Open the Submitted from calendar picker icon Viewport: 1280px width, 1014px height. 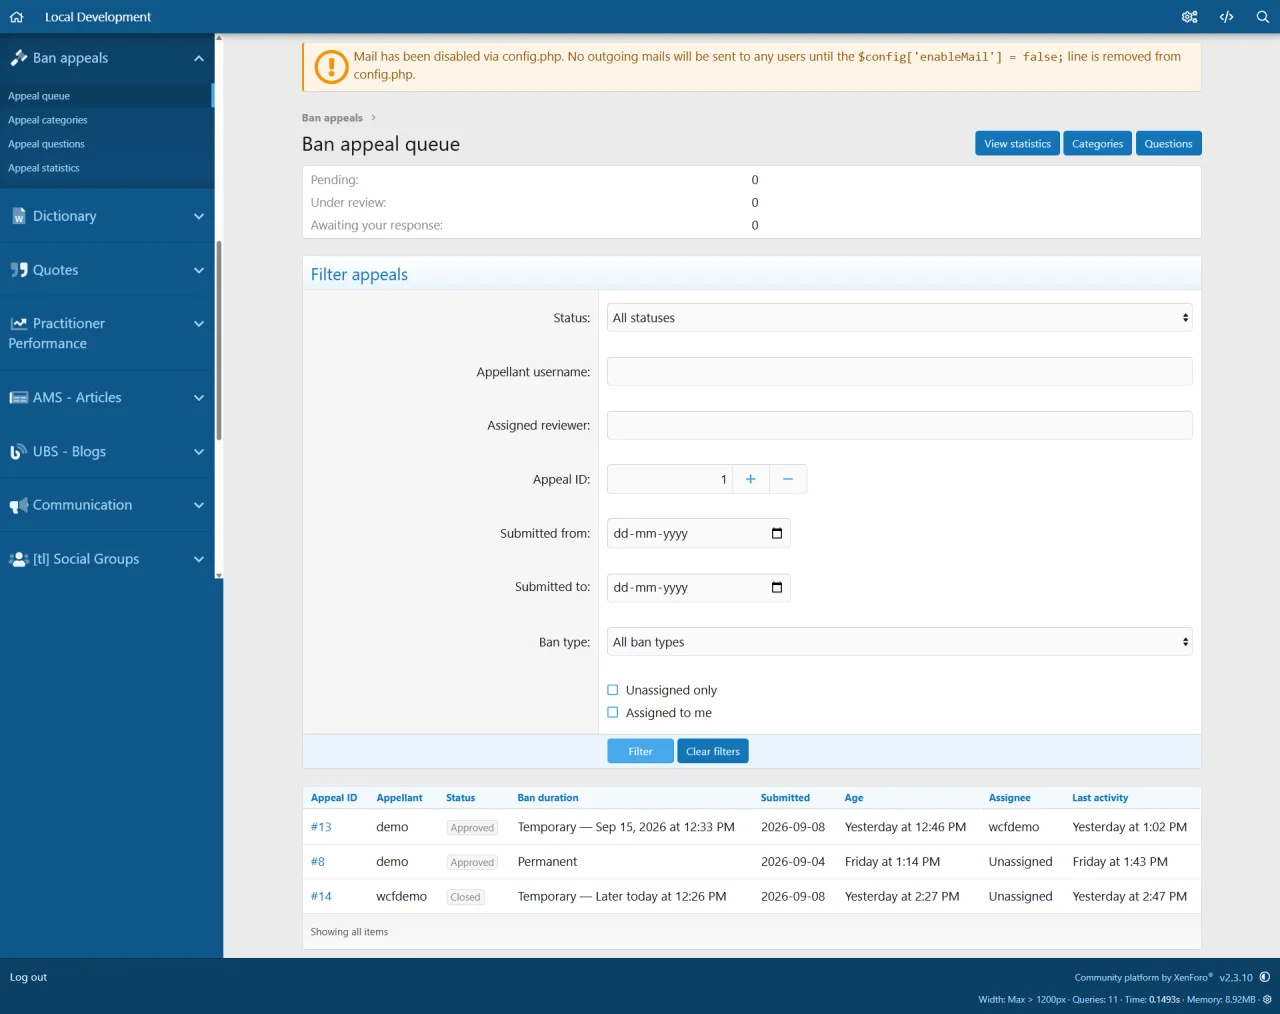tap(777, 534)
